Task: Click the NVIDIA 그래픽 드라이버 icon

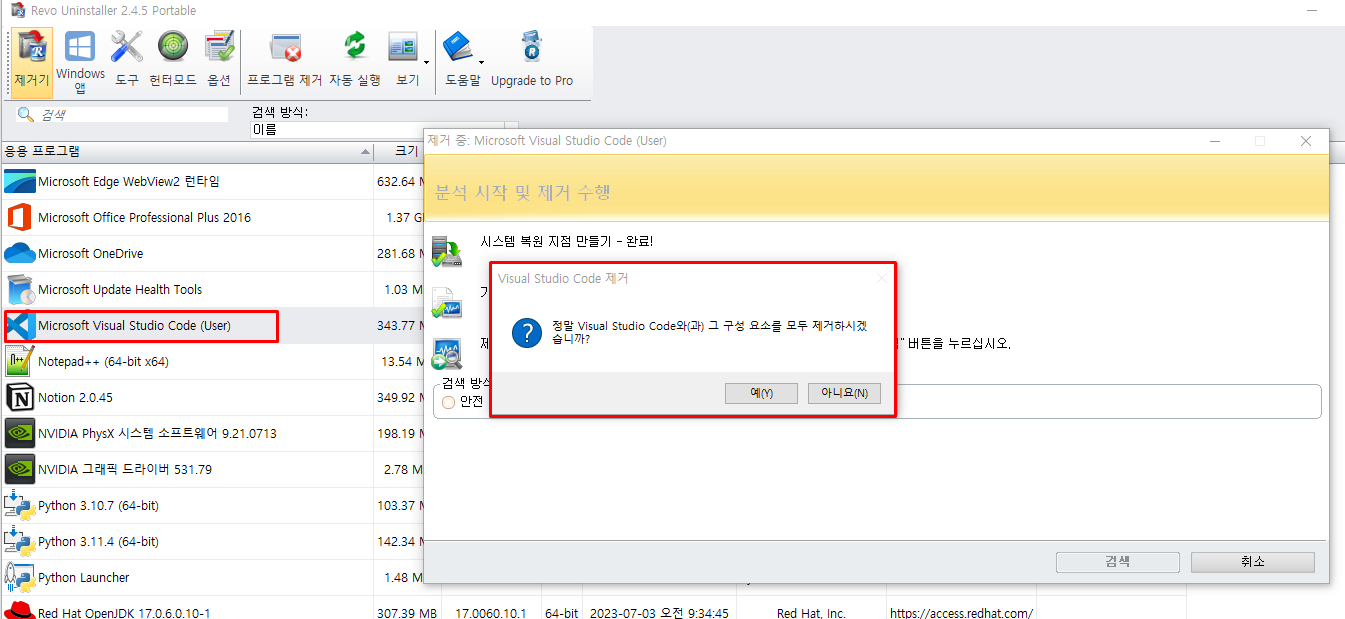Action: (x=19, y=469)
